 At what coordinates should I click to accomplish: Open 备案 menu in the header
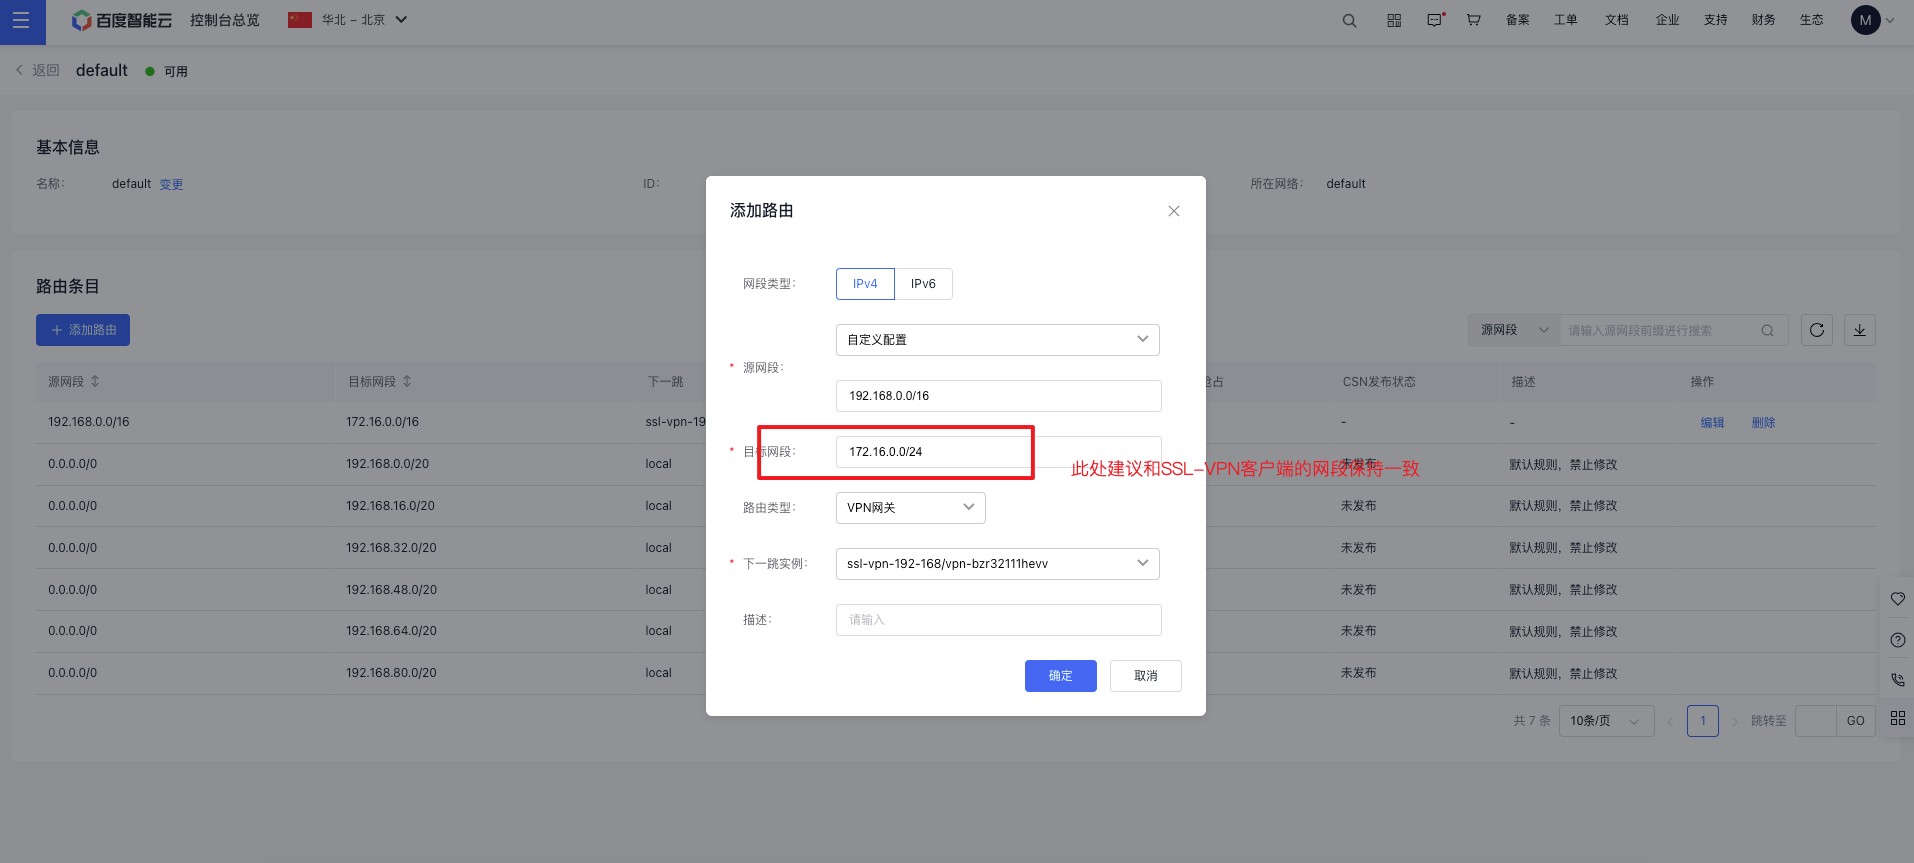click(x=1518, y=20)
